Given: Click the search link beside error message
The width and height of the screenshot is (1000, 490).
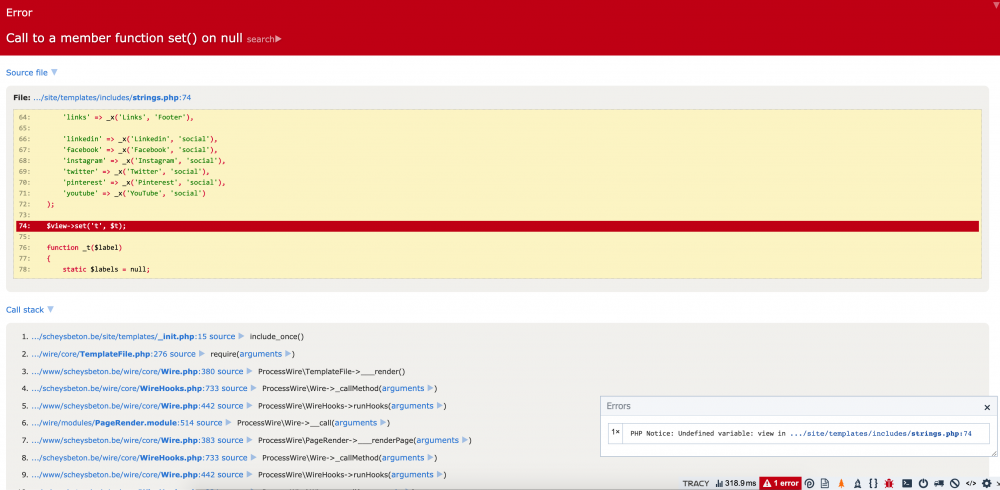Looking at the screenshot, I should pos(263,39).
